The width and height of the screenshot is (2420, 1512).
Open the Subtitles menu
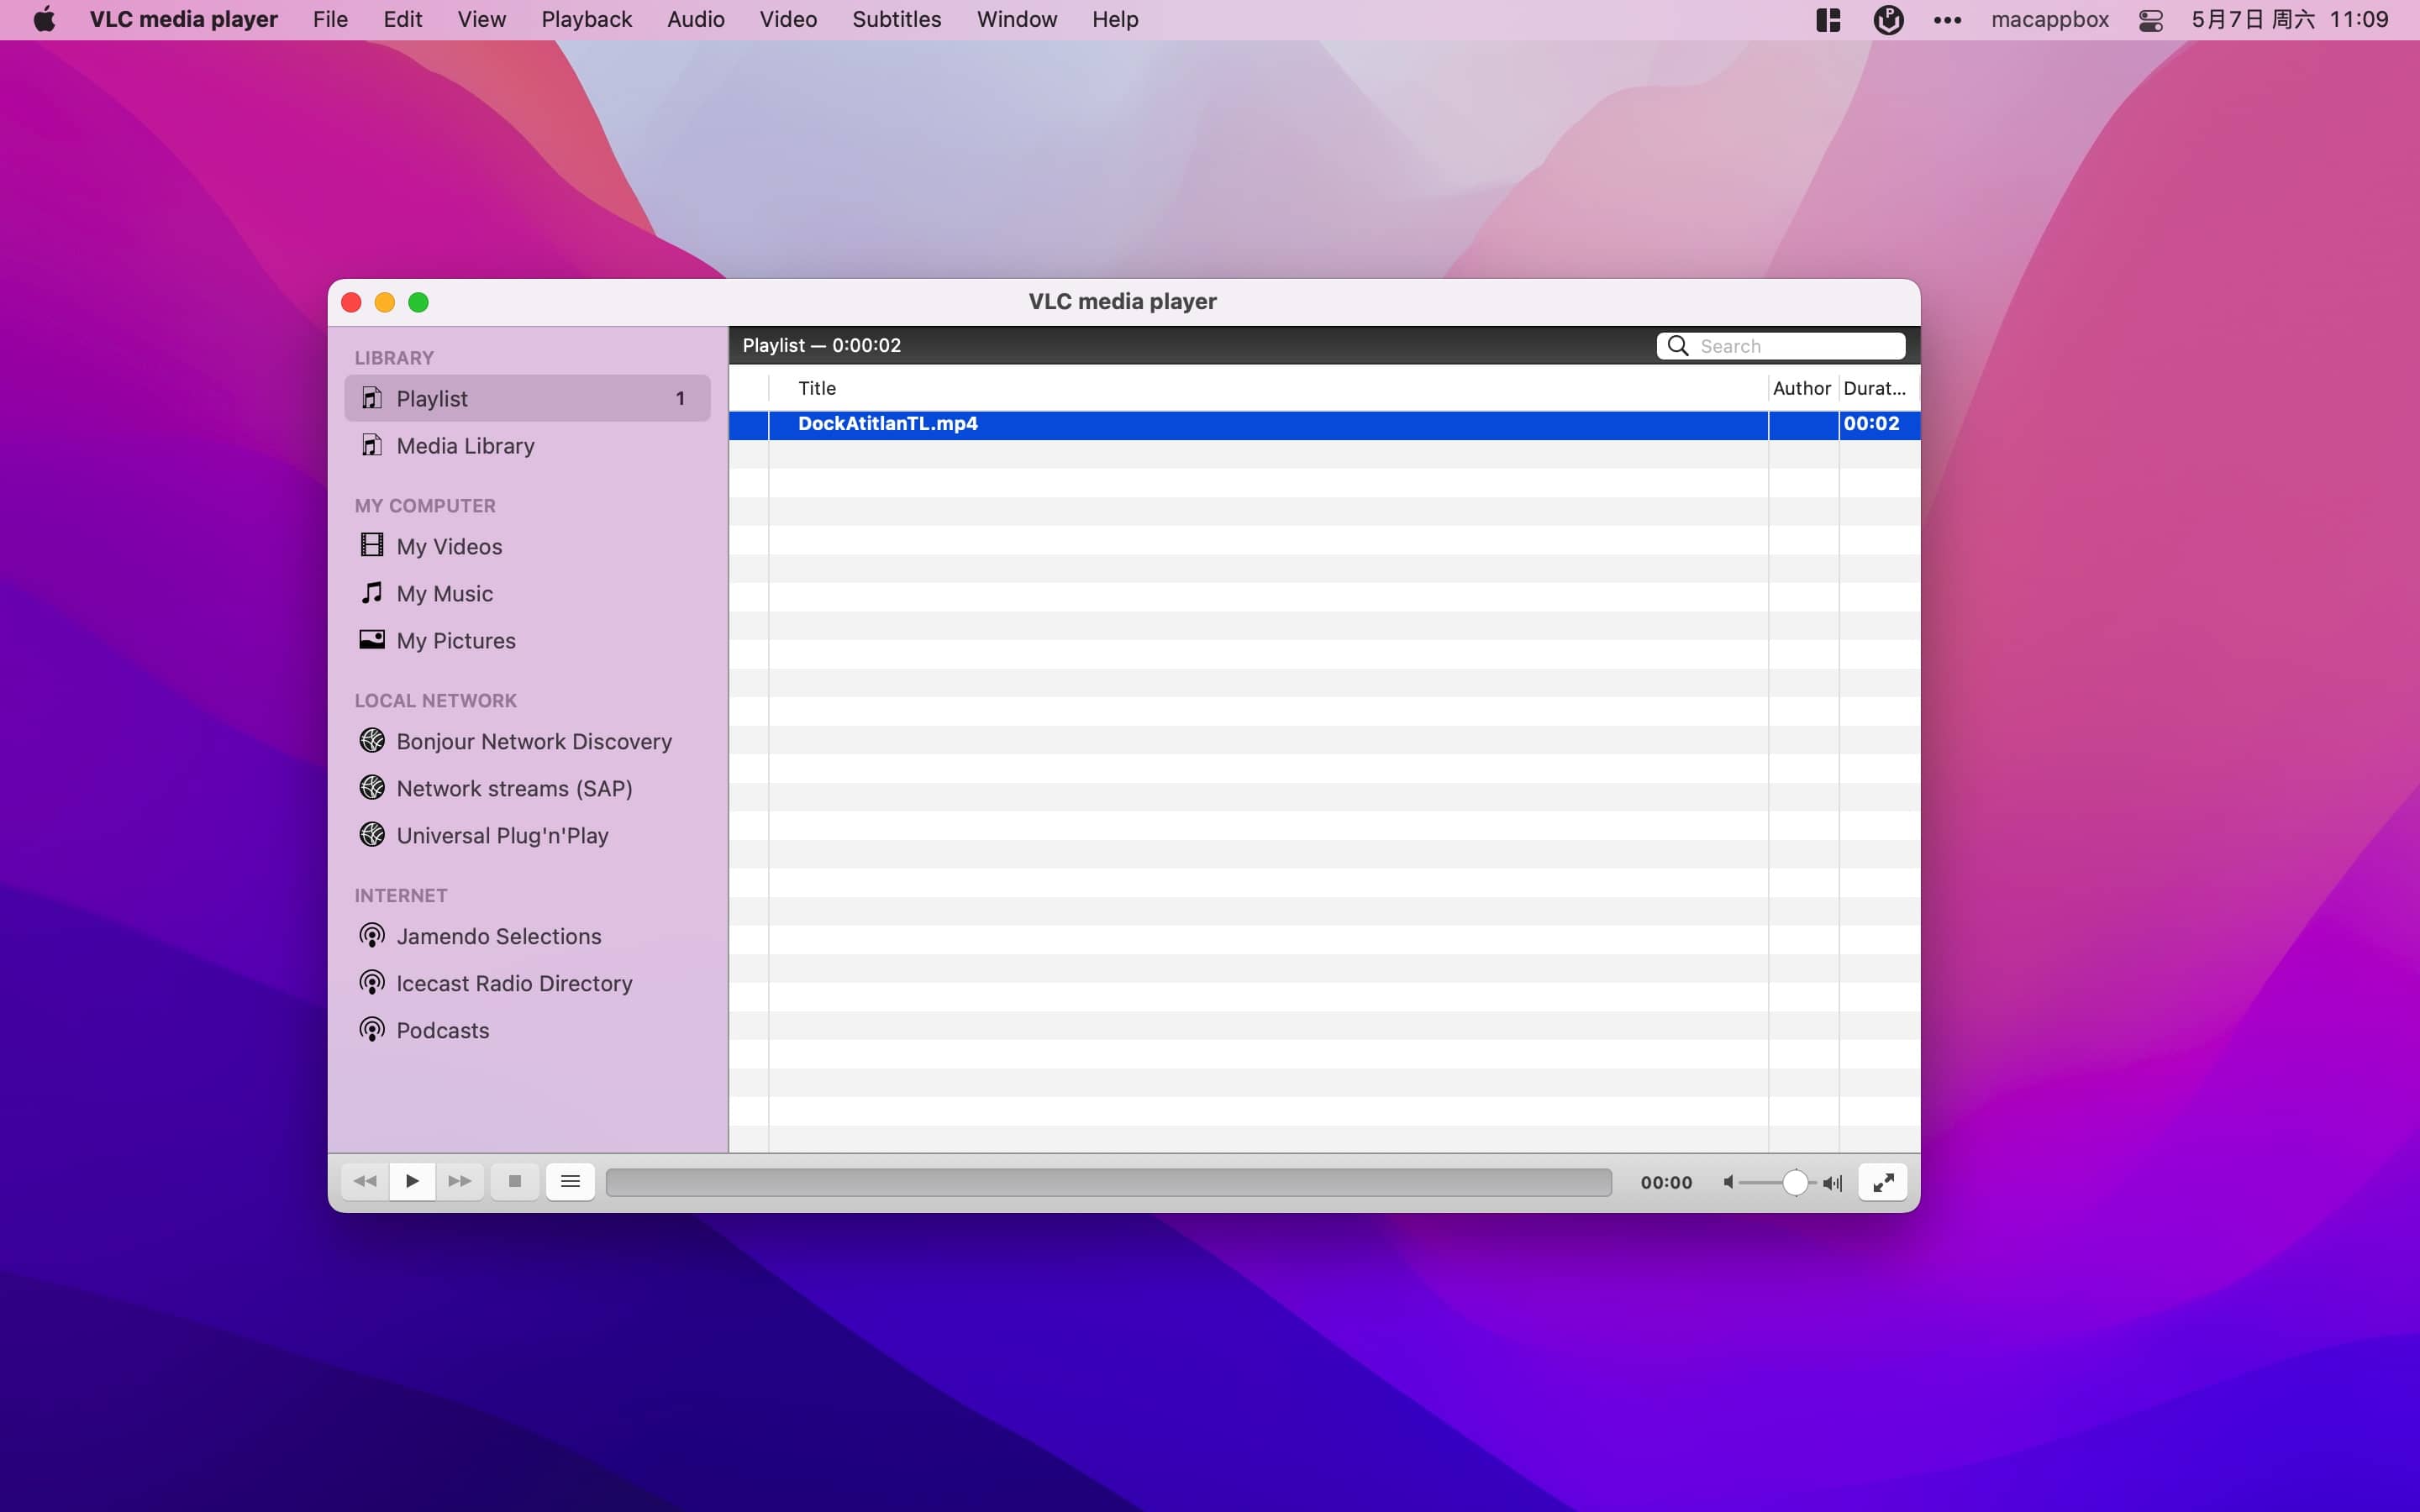[896, 19]
